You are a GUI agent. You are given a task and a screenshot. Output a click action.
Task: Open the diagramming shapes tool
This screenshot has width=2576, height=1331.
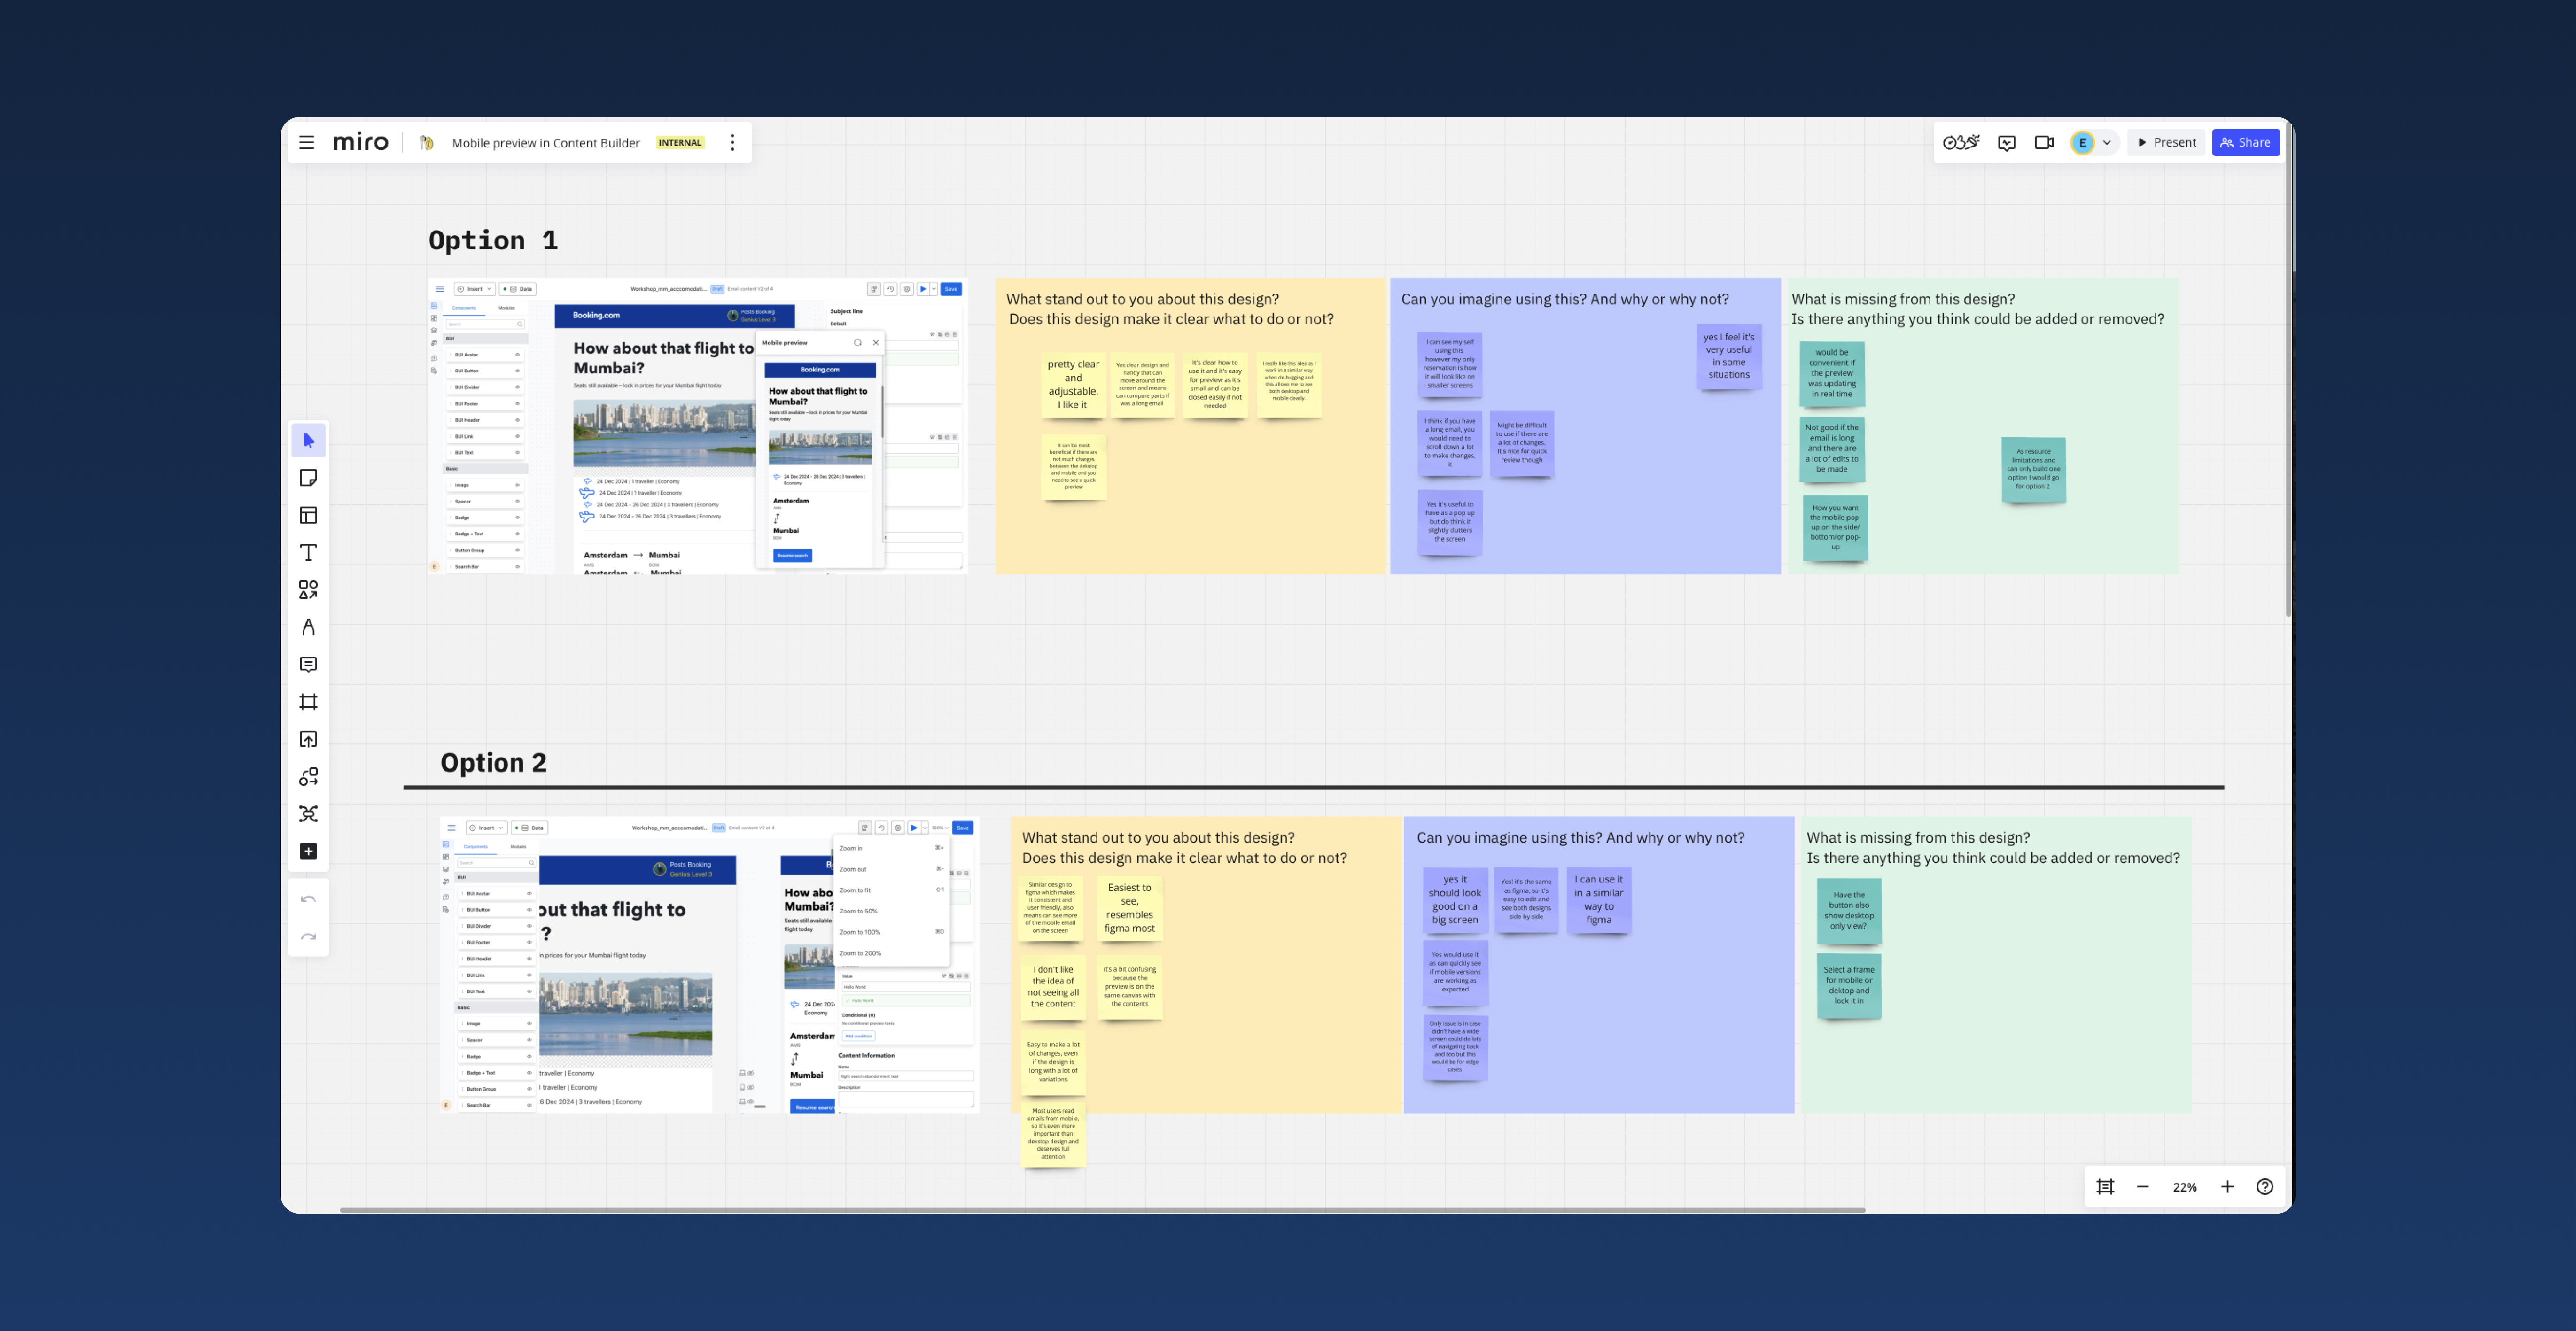coord(309,777)
